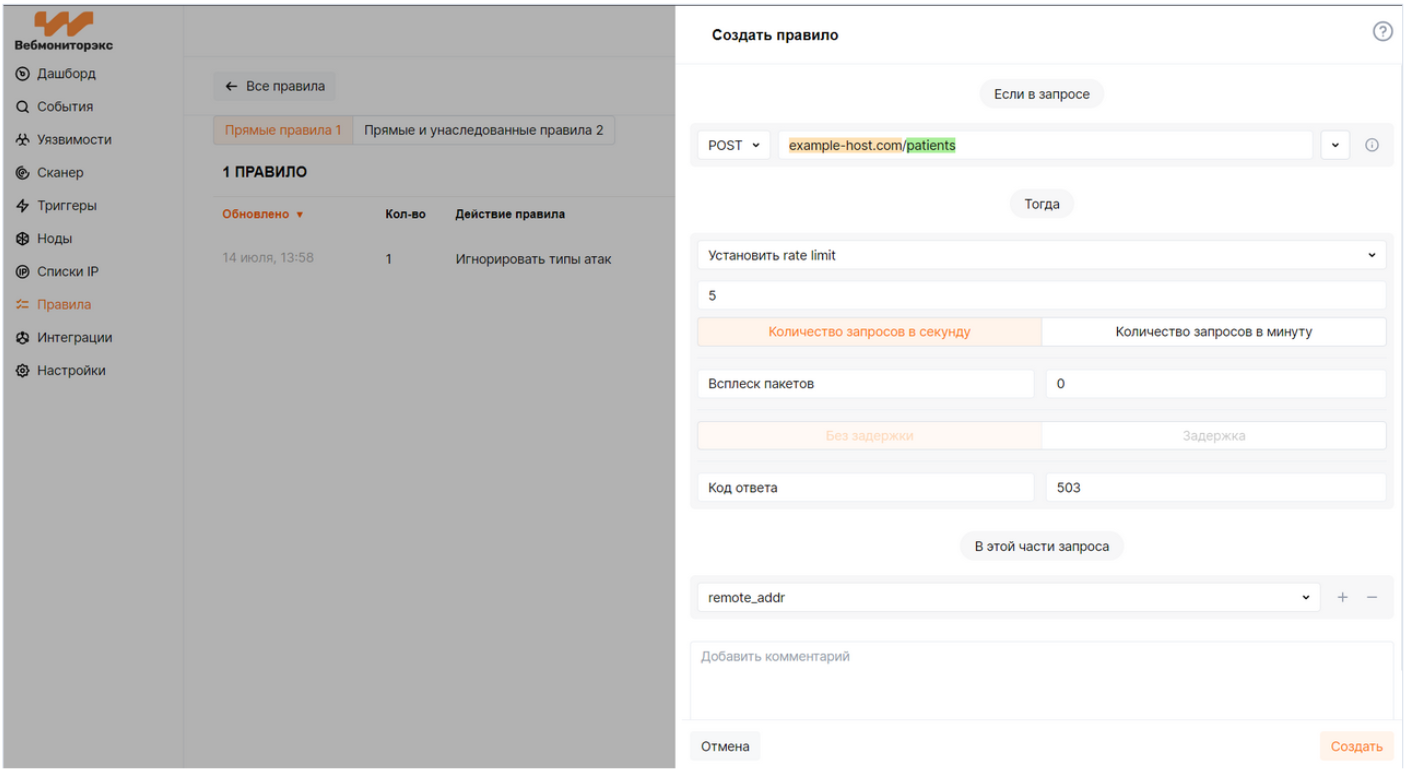
Task: Click the 'Создать' button
Action: click(x=1356, y=746)
